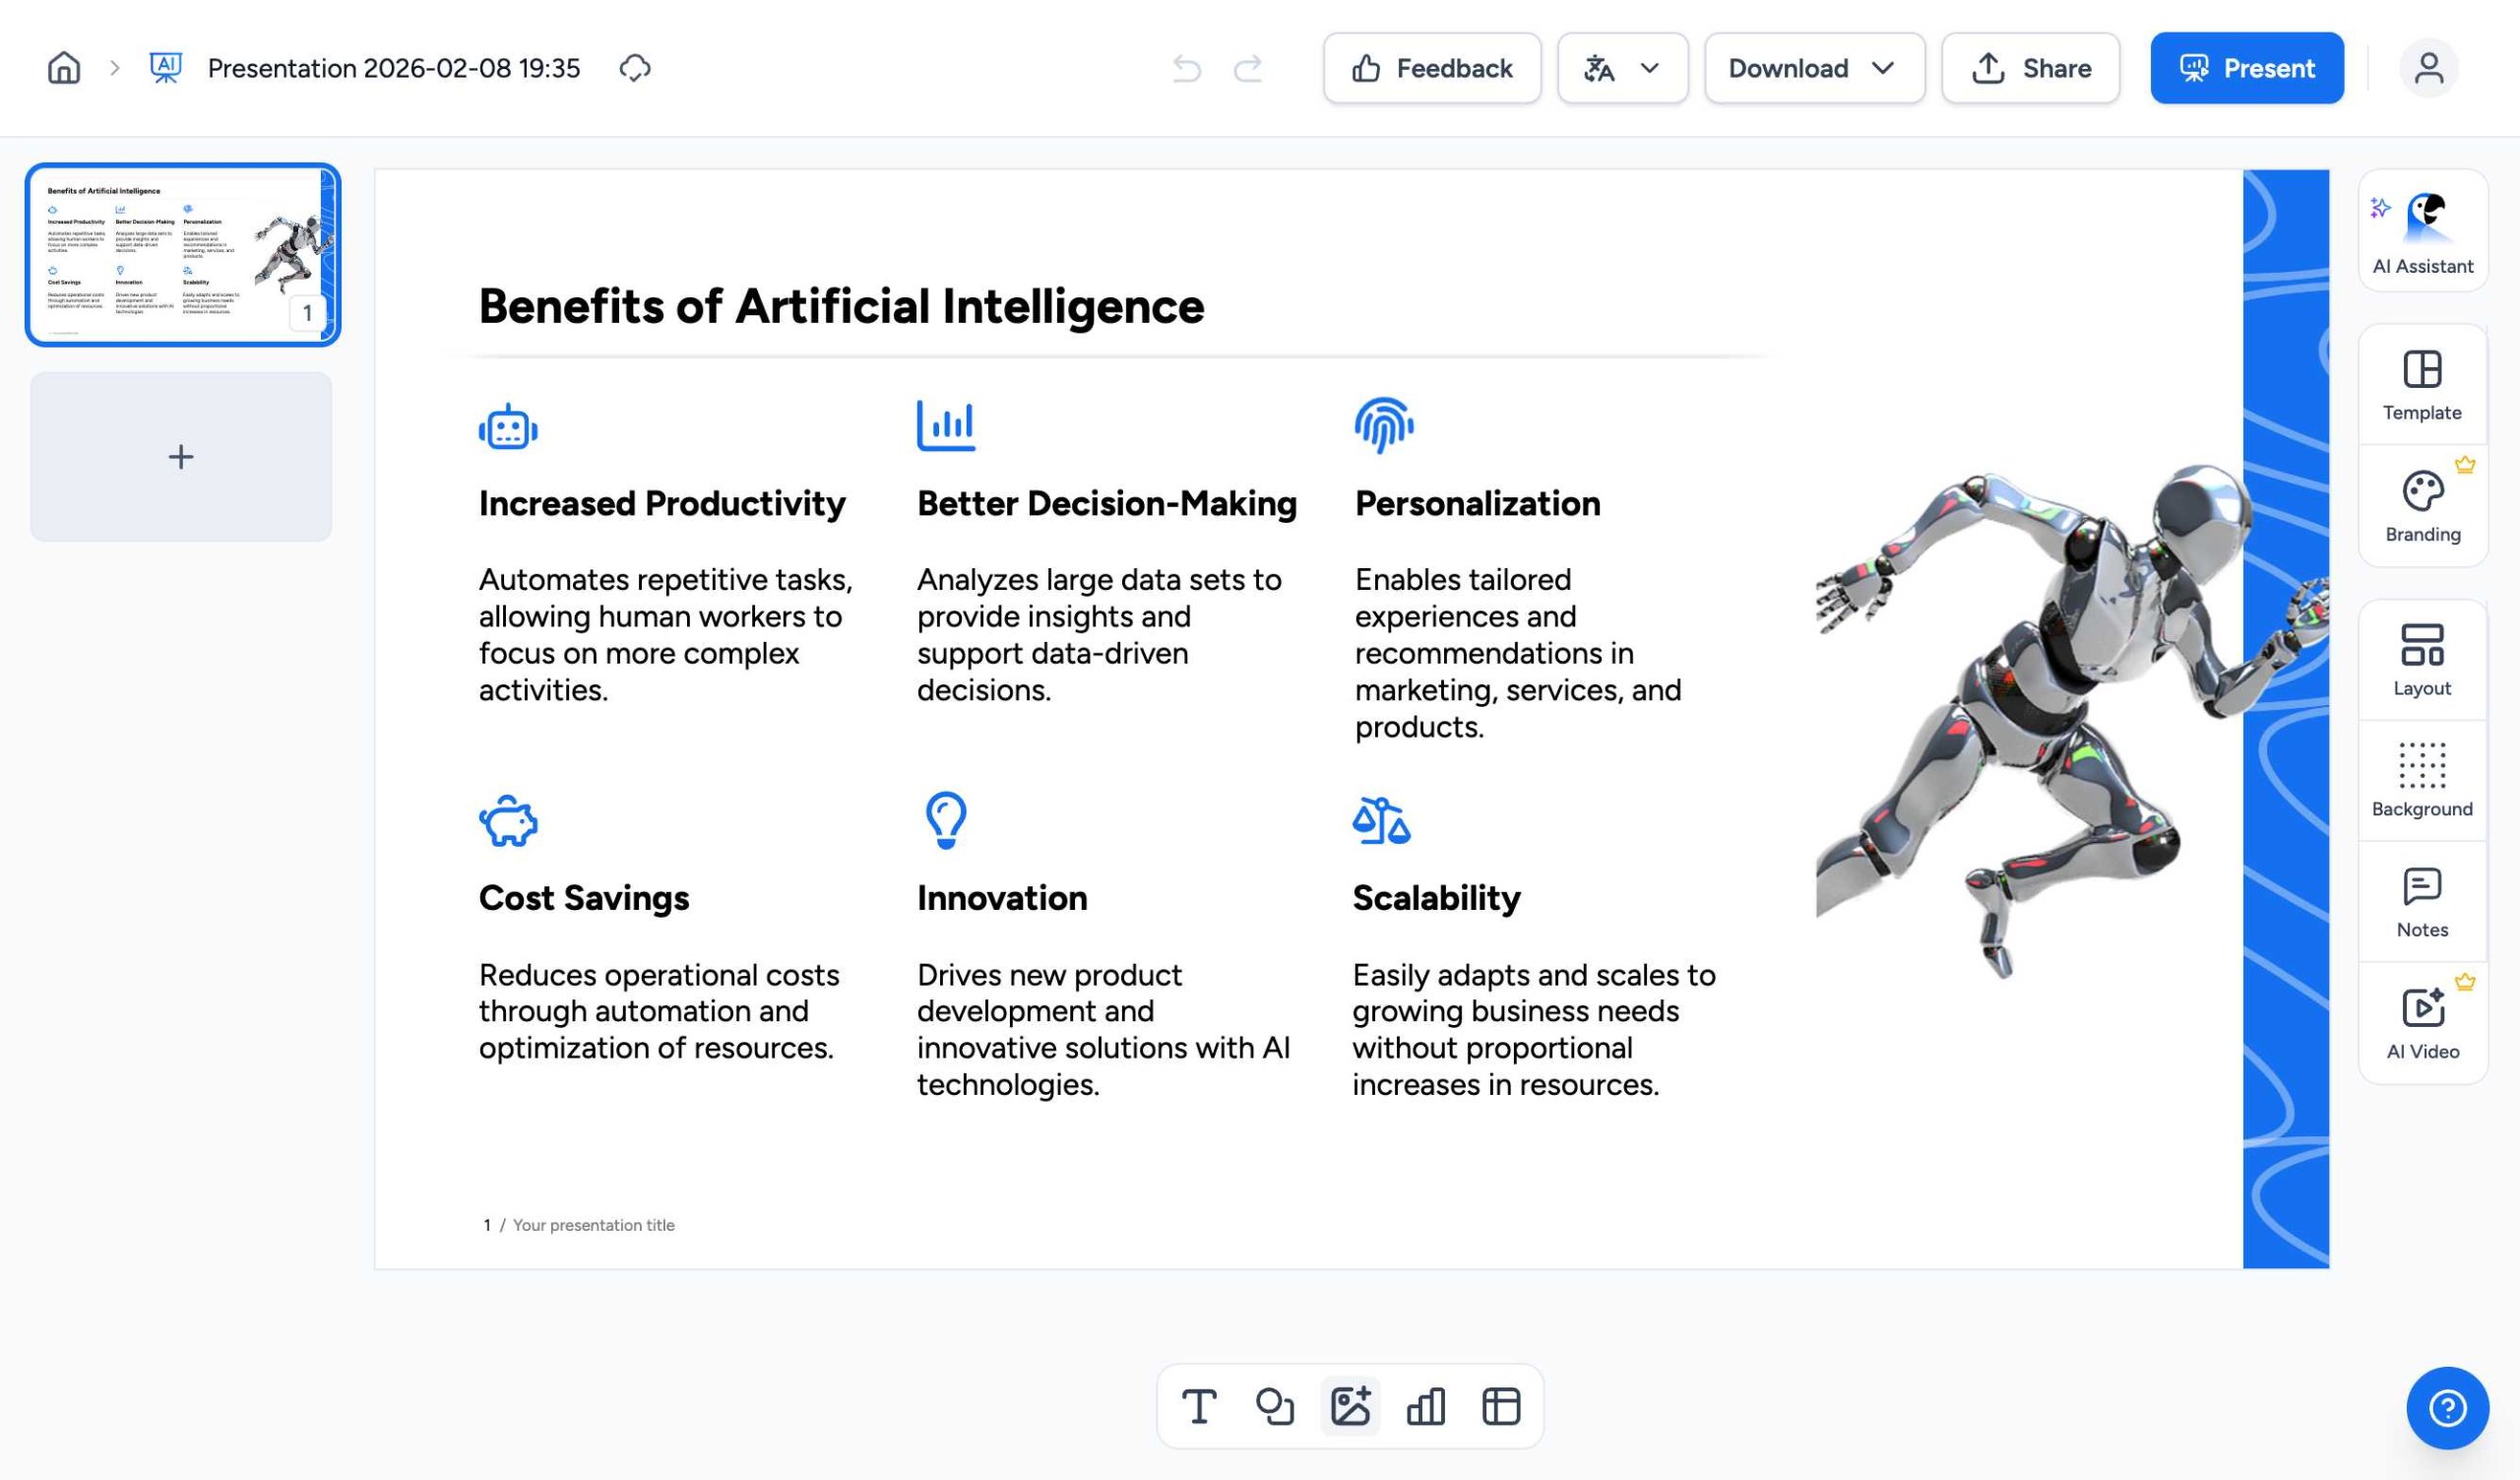Open the Template panel
Viewport: 2520px width, 1480px height.
2422,385
